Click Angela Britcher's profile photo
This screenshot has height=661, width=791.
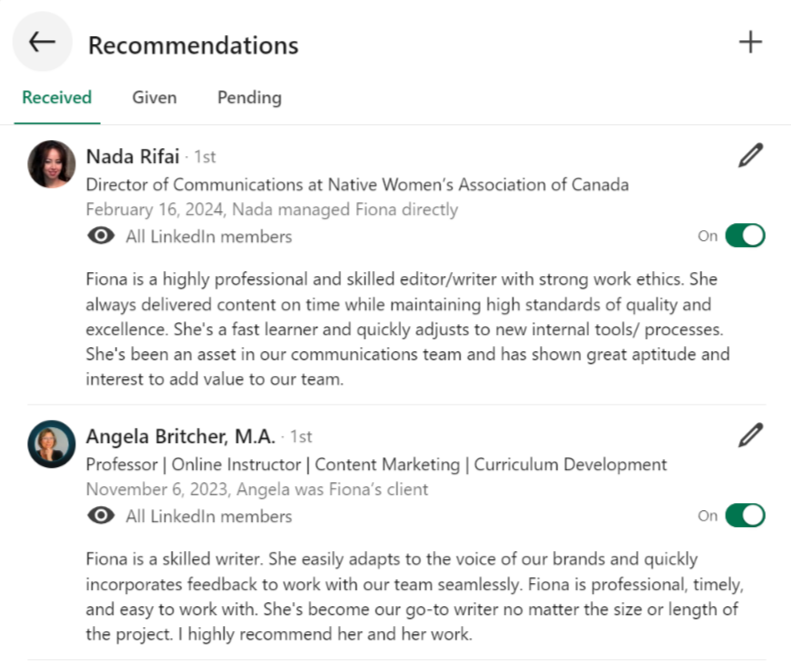click(51, 444)
